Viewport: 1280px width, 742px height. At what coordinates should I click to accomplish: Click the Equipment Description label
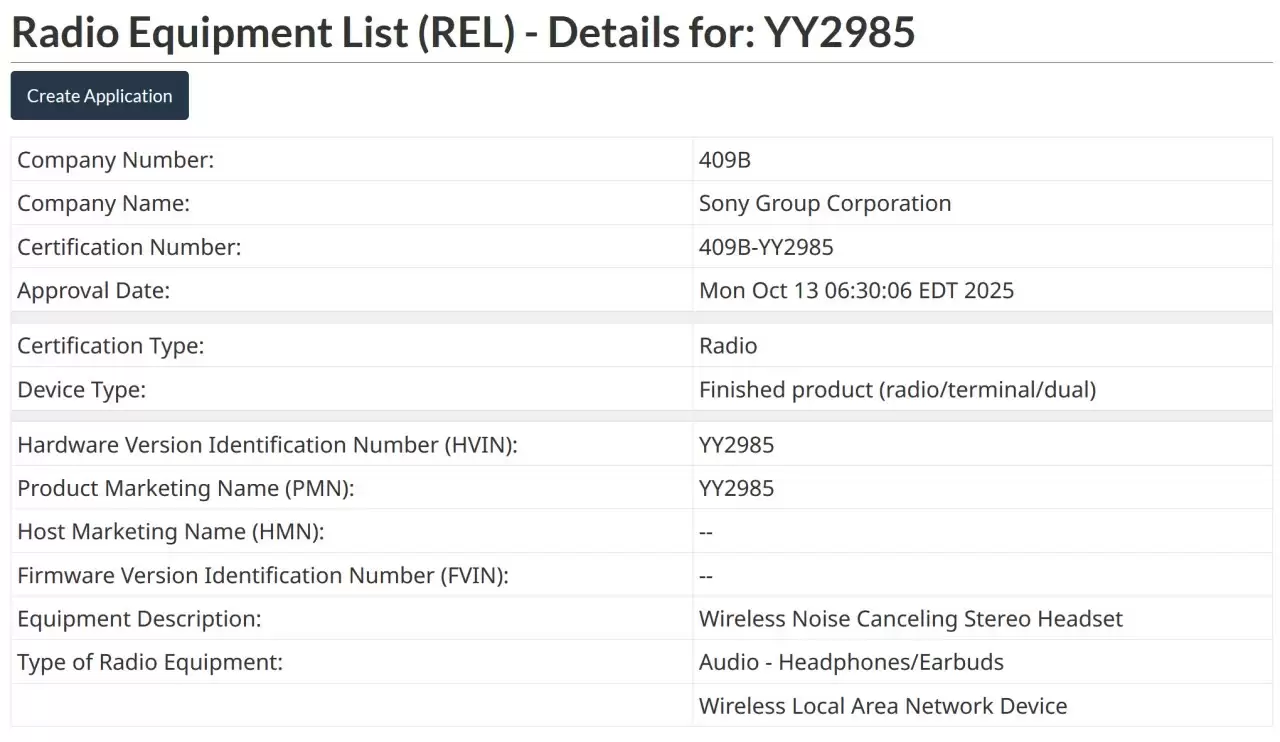tap(139, 619)
